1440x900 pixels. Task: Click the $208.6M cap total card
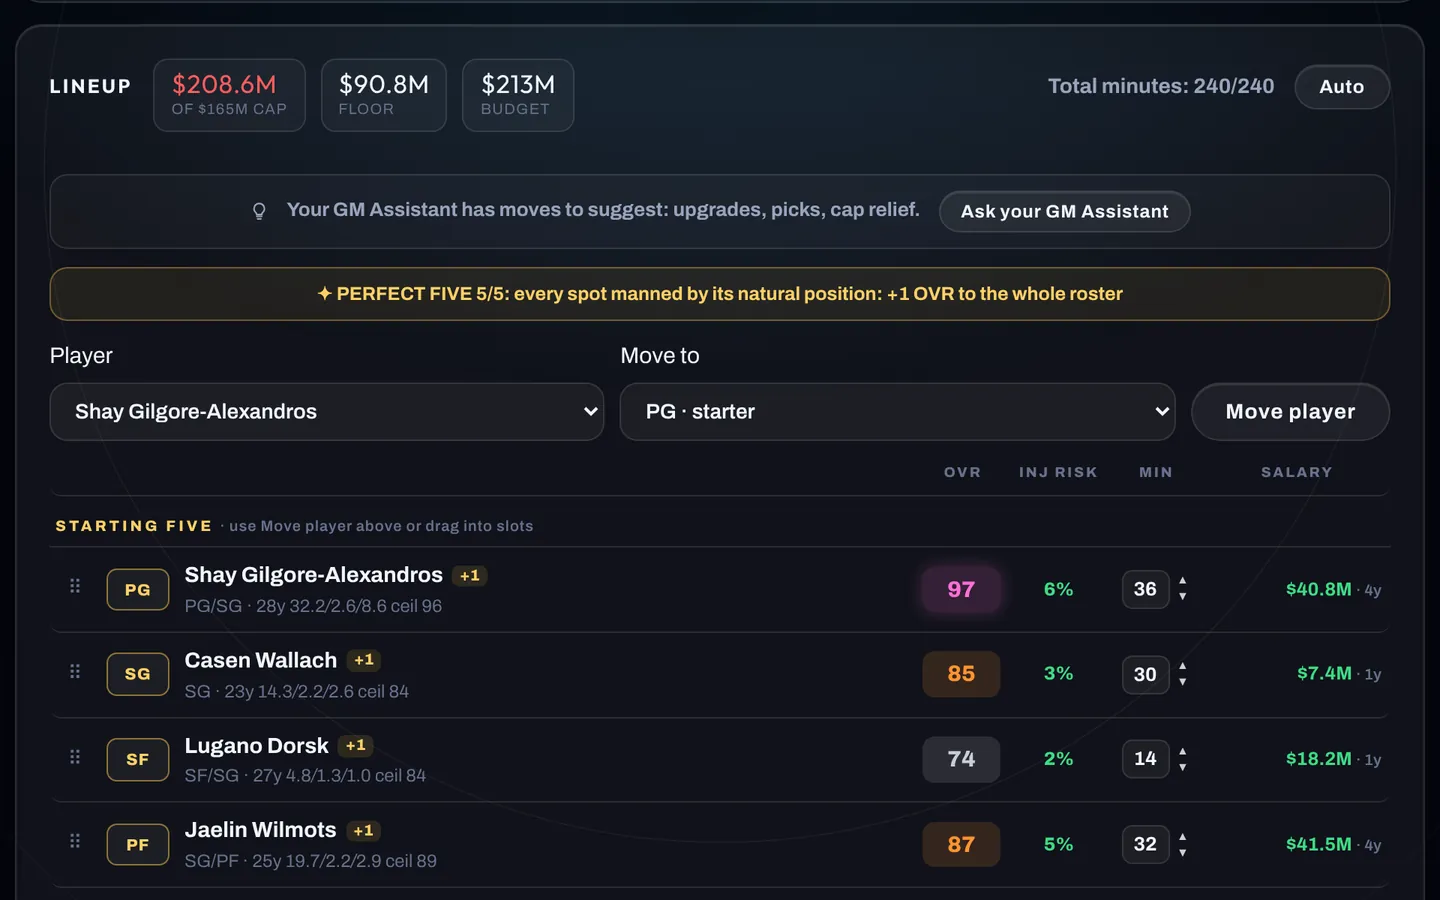229,95
